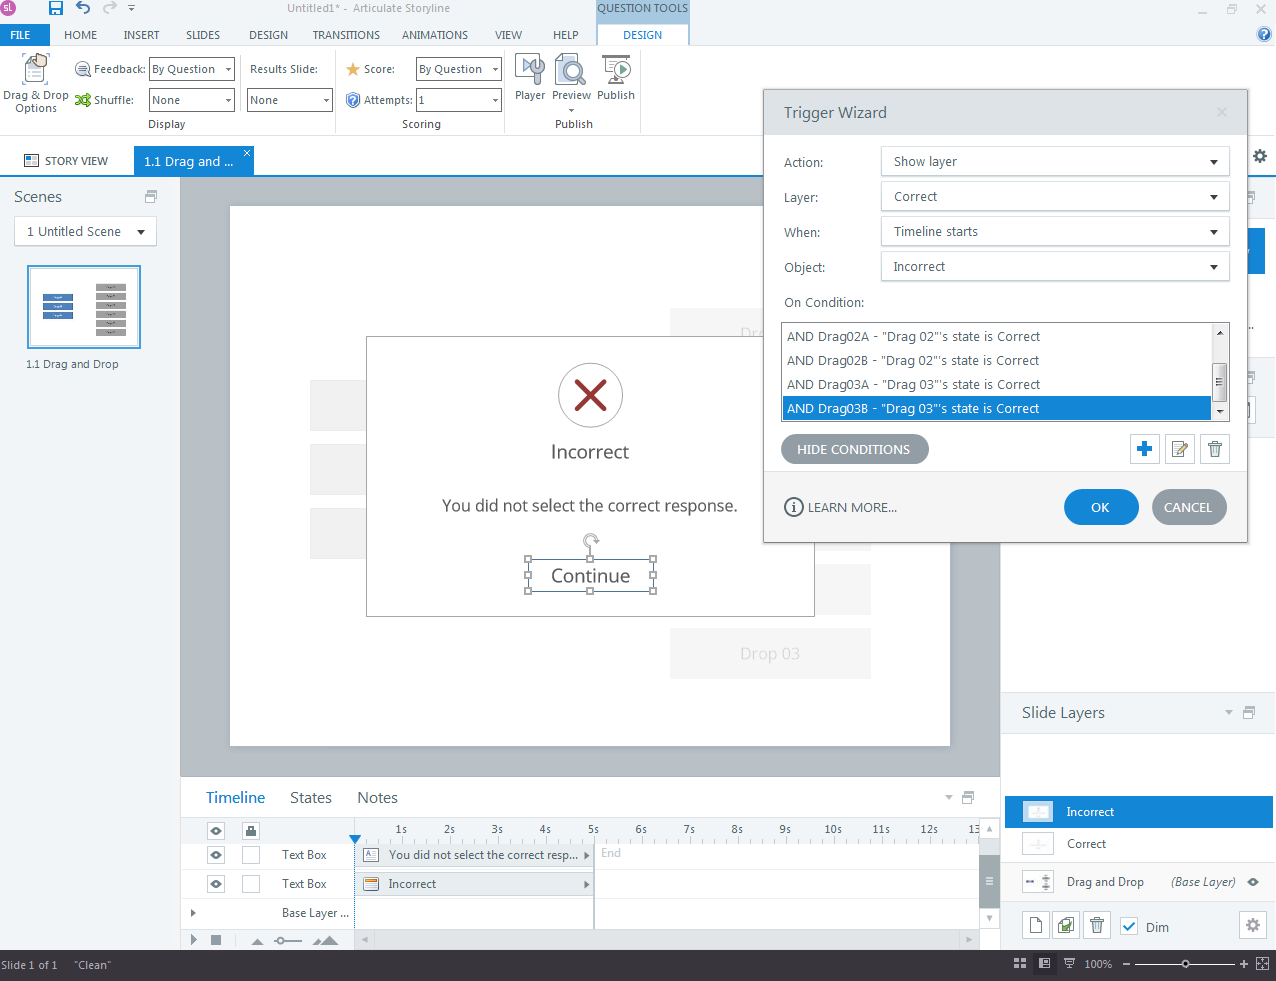Add a new condition with plus icon
The width and height of the screenshot is (1276, 981).
click(x=1144, y=449)
